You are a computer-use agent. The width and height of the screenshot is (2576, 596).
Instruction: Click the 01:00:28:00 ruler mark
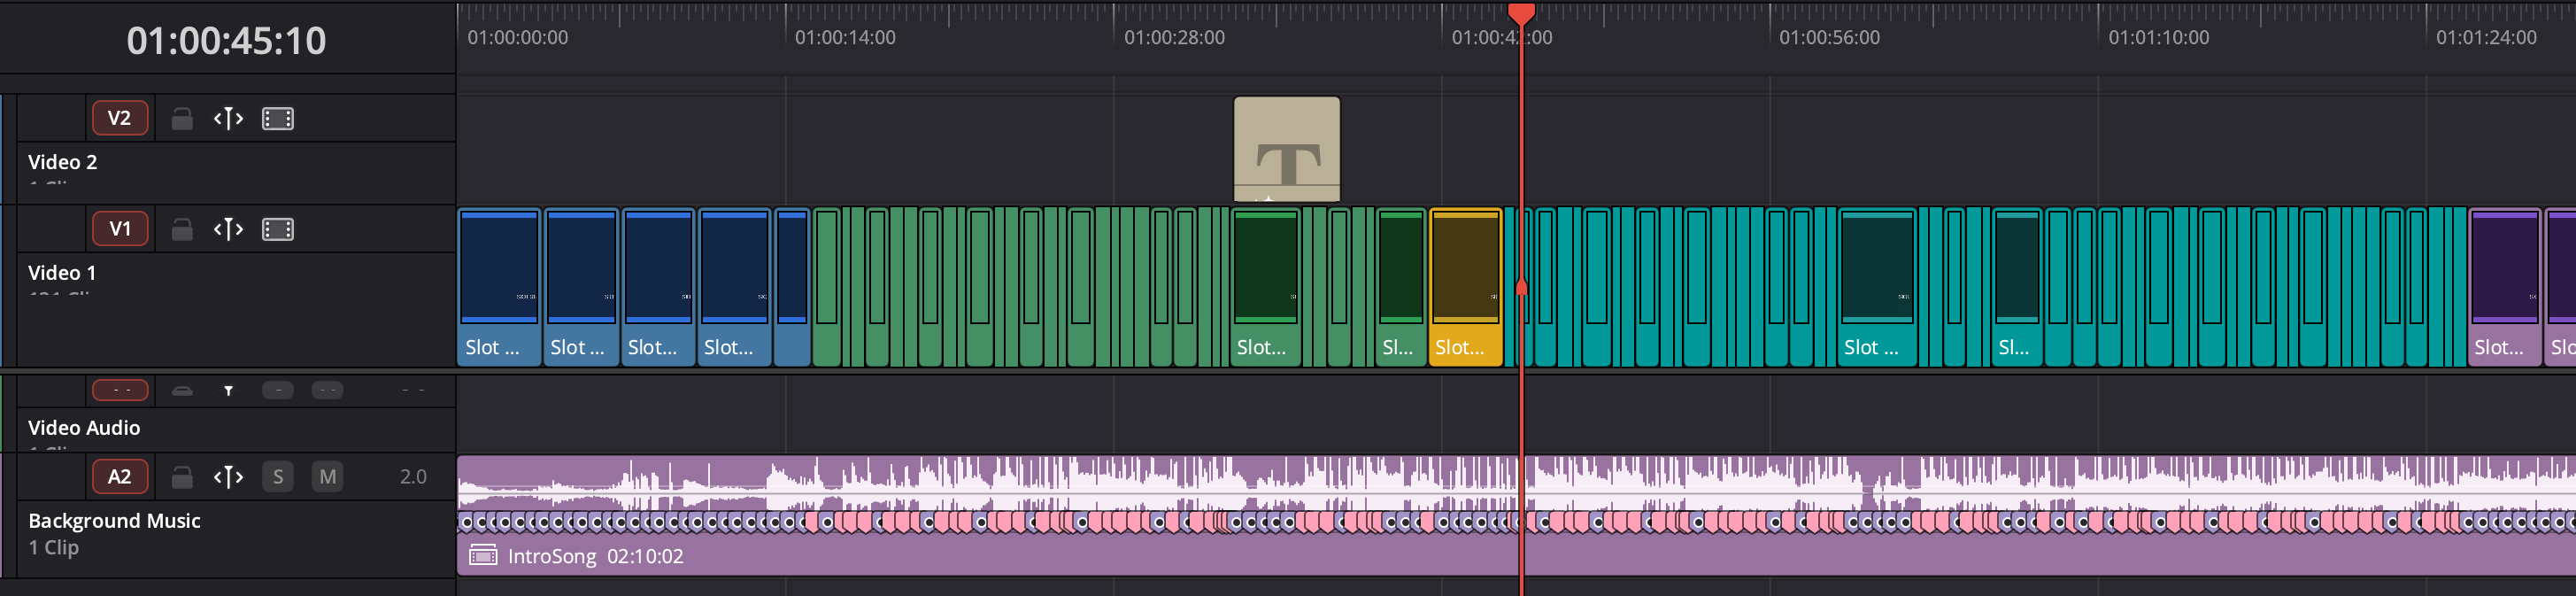tap(1174, 38)
